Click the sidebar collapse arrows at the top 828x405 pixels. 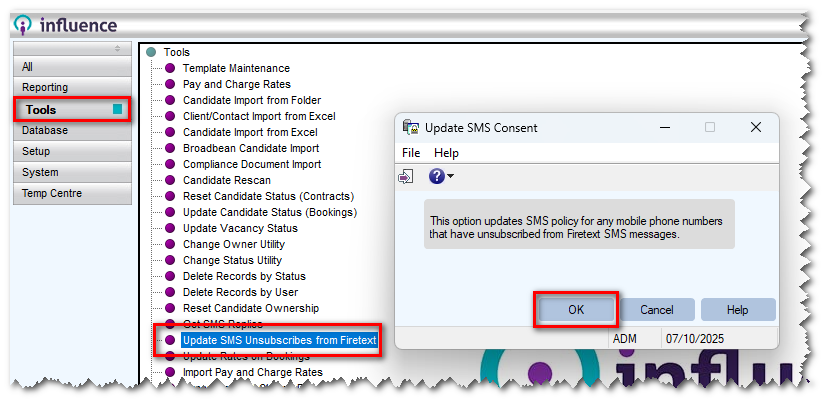pyautogui.click(x=117, y=49)
